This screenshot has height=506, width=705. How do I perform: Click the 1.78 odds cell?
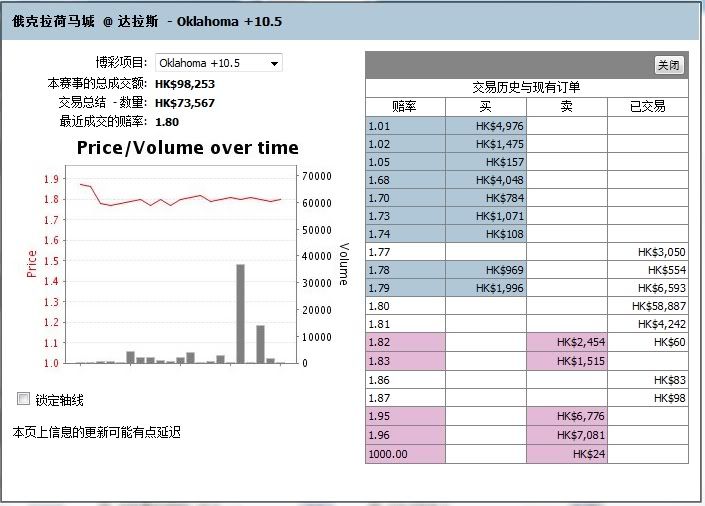pos(405,271)
